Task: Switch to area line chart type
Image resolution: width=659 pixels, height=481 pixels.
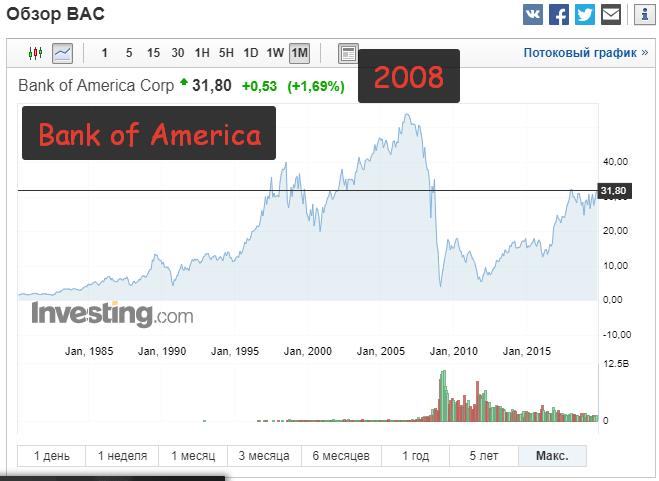Action: click(x=62, y=52)
